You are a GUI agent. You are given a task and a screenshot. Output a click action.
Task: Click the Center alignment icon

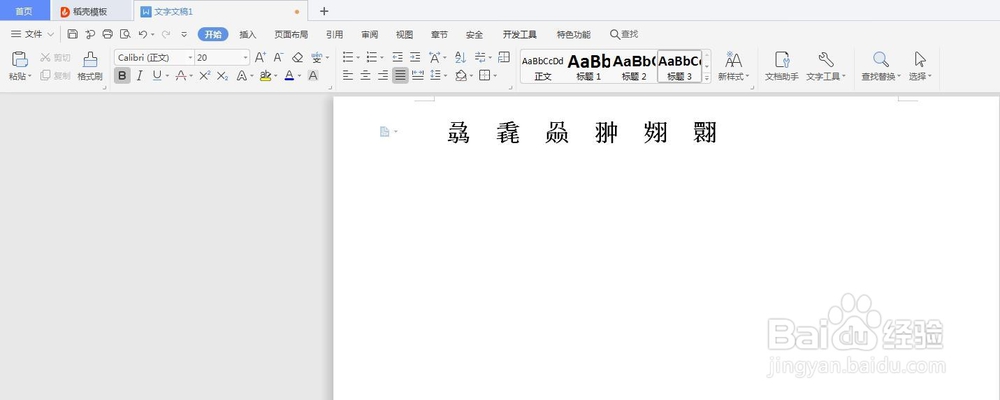point(365,75)
